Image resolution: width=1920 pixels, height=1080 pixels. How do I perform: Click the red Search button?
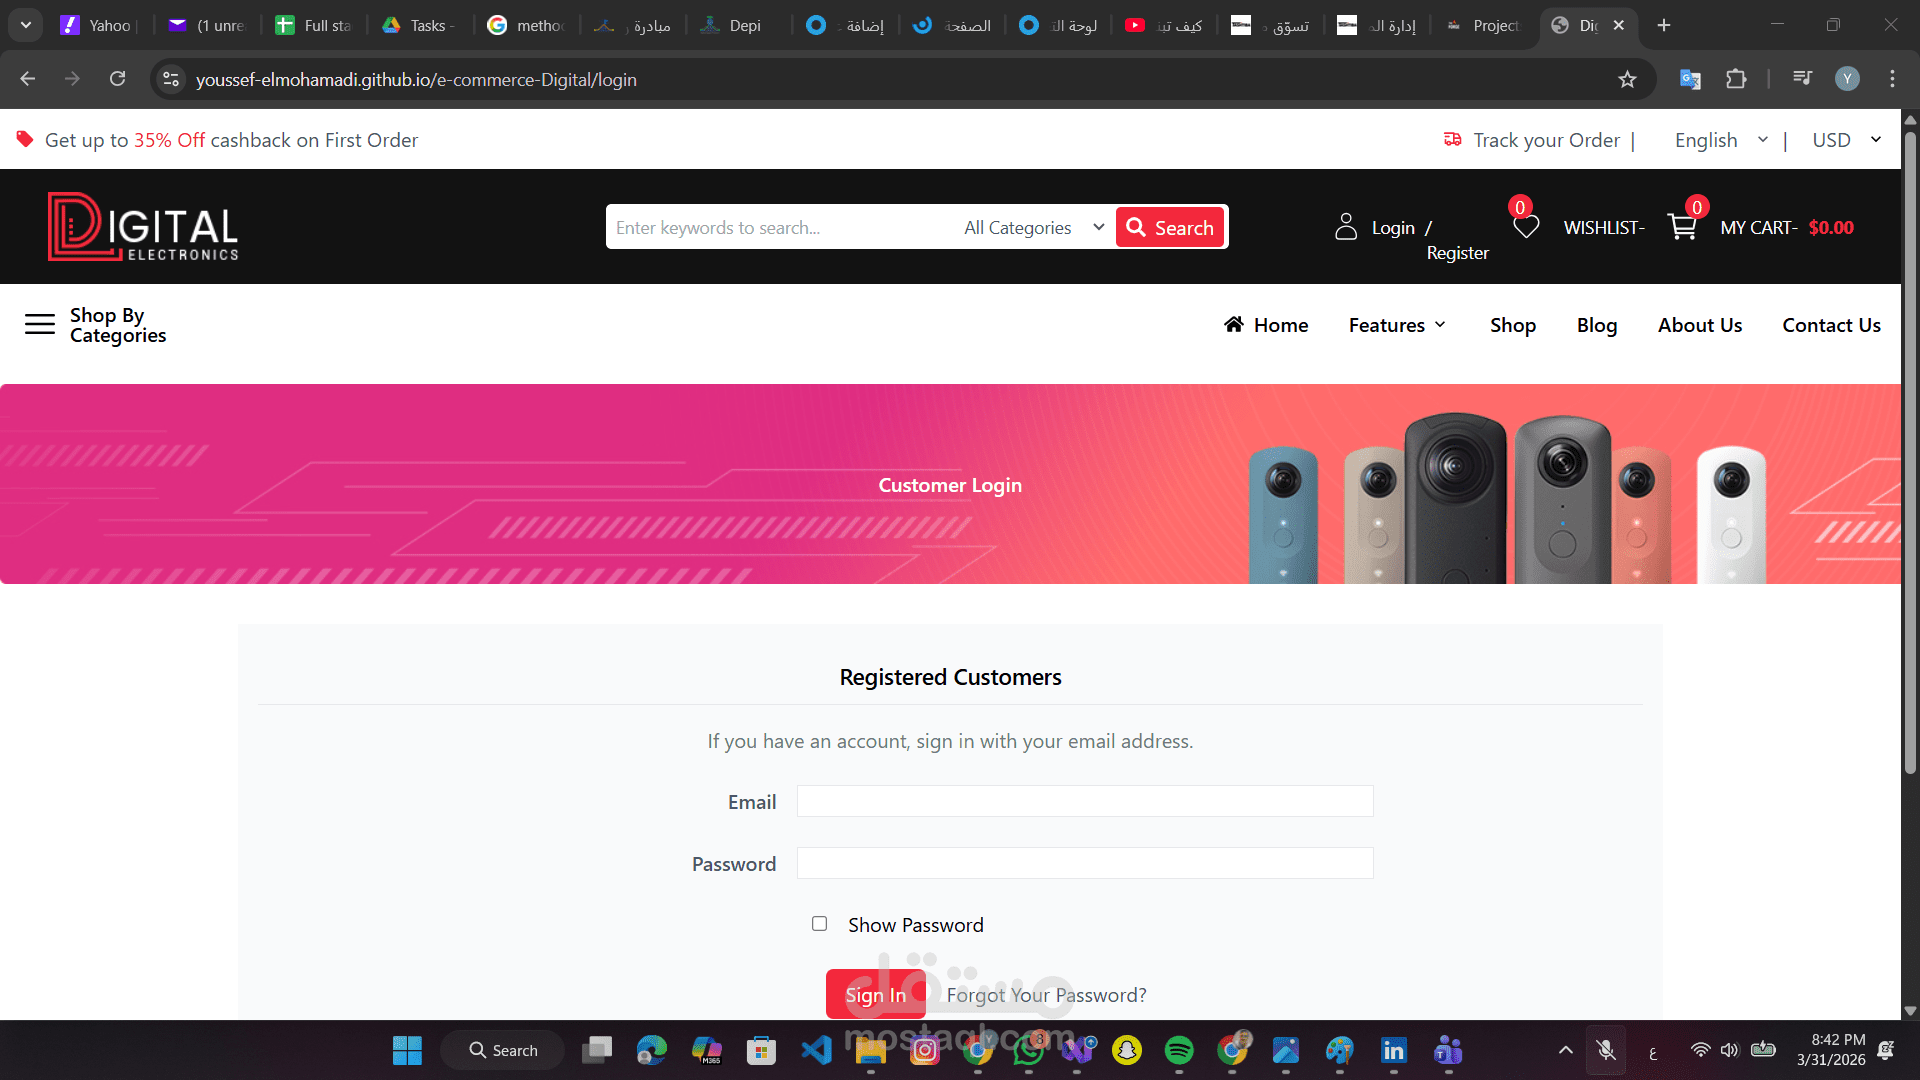[1170, 227]
